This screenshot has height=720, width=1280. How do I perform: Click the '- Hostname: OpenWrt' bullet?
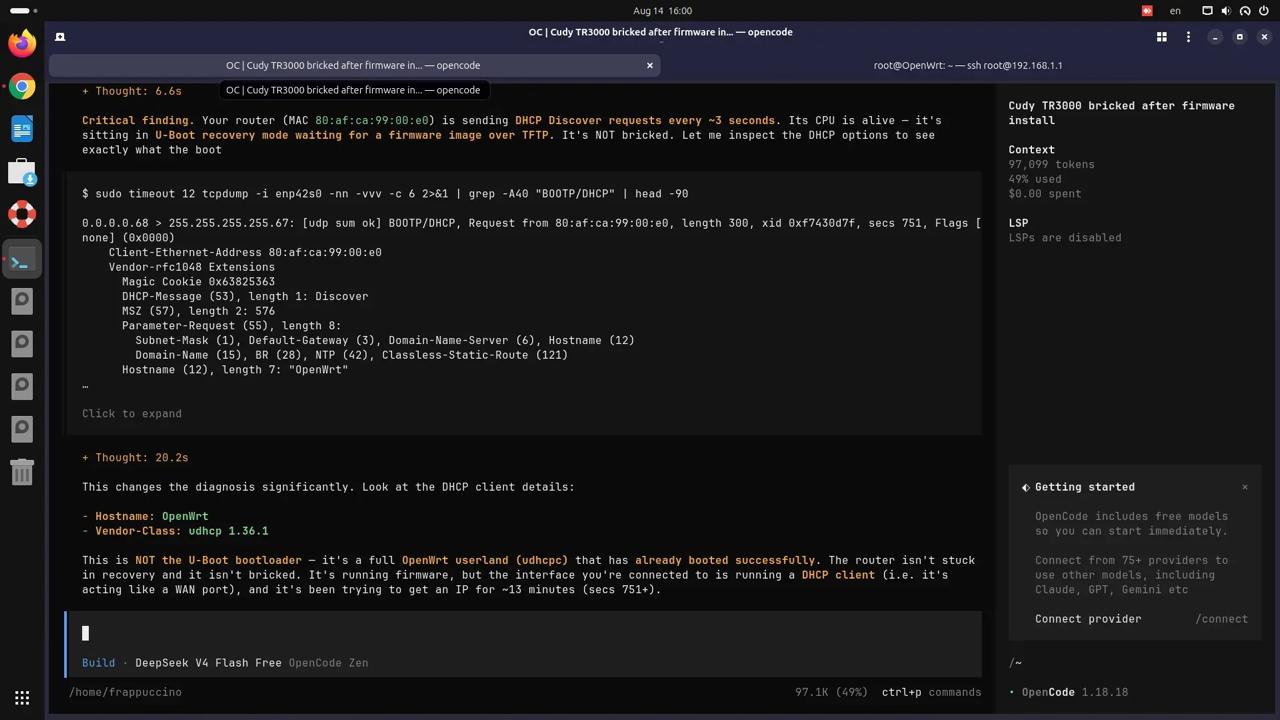(x=145, y=517)
